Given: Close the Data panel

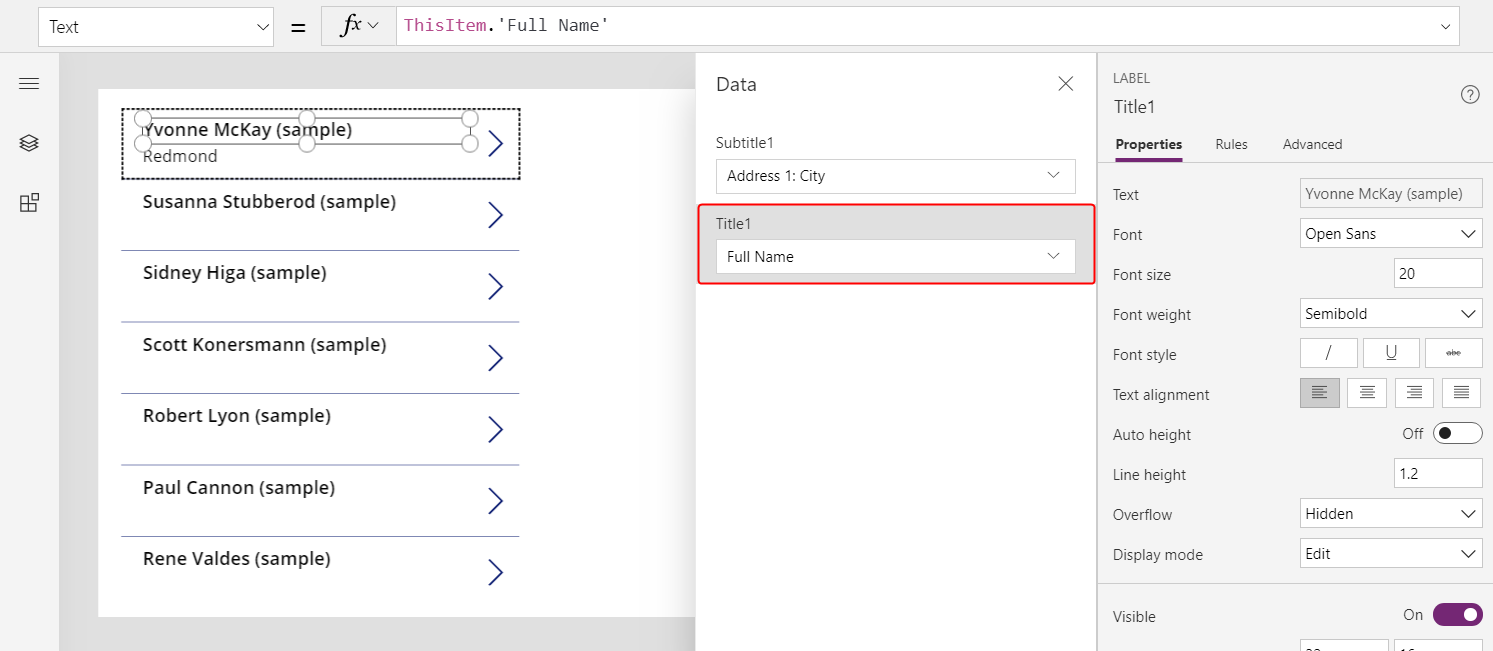Looking at the screenshot, I should coord(1066,84).
